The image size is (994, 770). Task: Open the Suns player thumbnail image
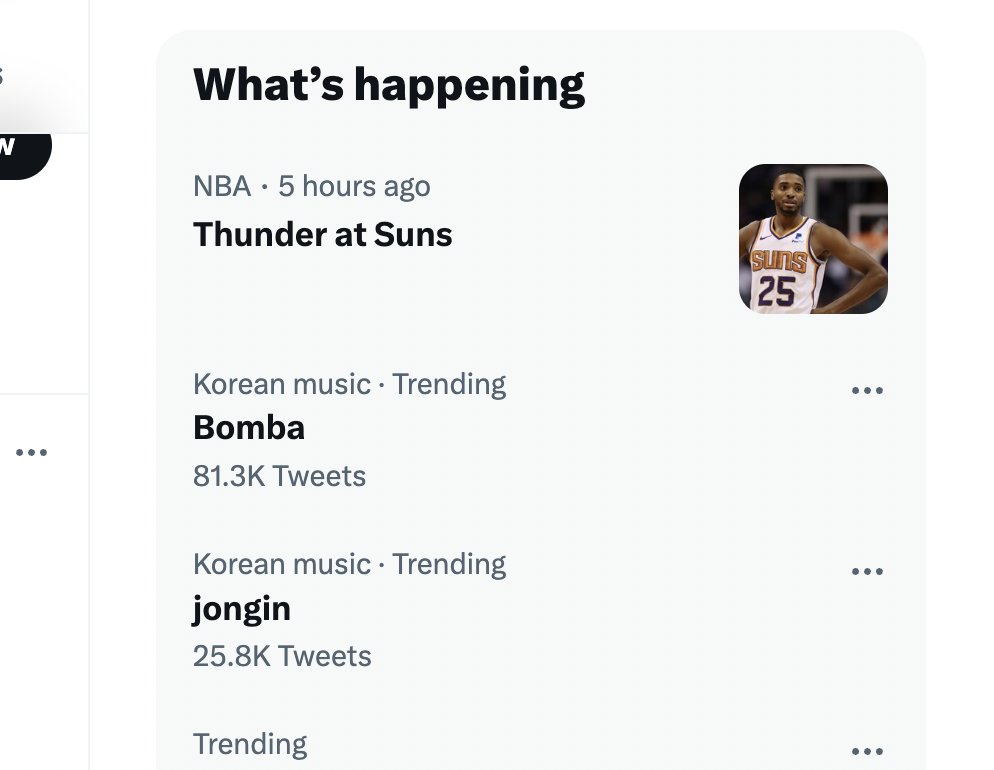pos(813,238)
